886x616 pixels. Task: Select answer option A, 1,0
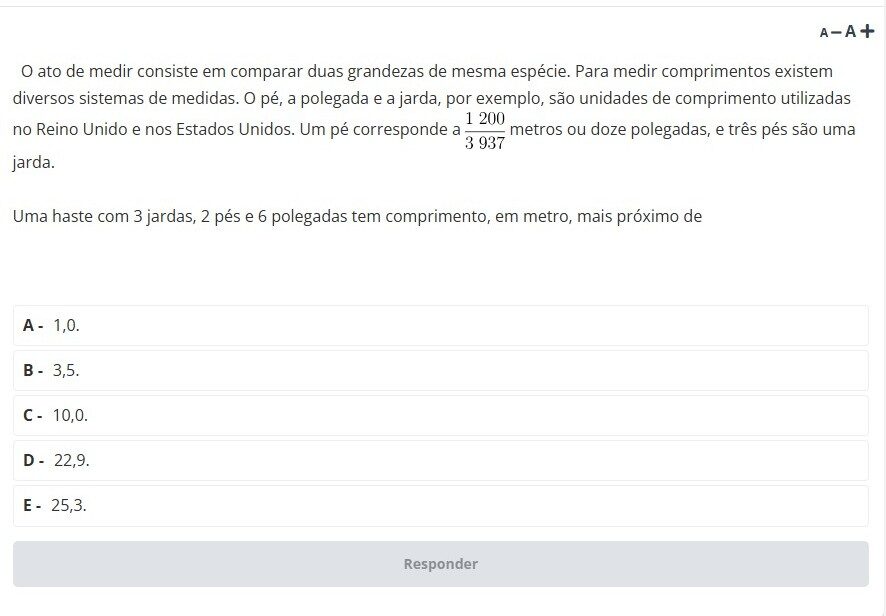440,325
